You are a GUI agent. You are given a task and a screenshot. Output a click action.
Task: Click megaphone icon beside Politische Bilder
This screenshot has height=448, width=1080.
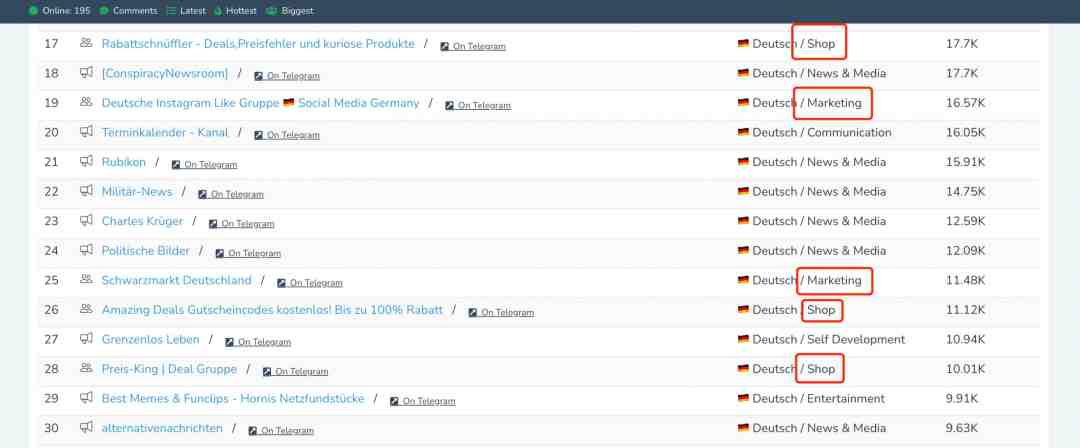point(86,250)
